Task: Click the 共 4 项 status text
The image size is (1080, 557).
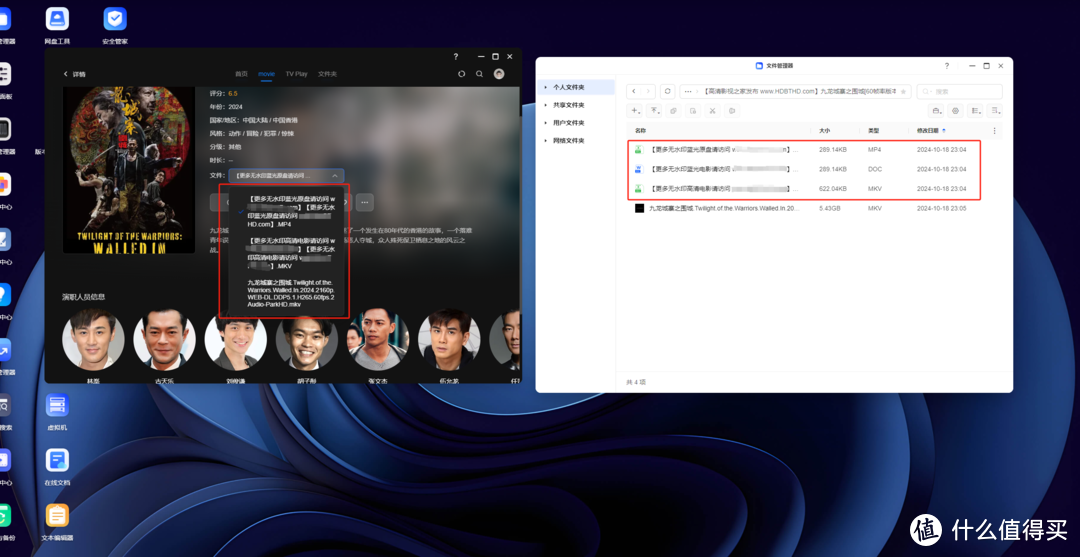Action: 636,382
